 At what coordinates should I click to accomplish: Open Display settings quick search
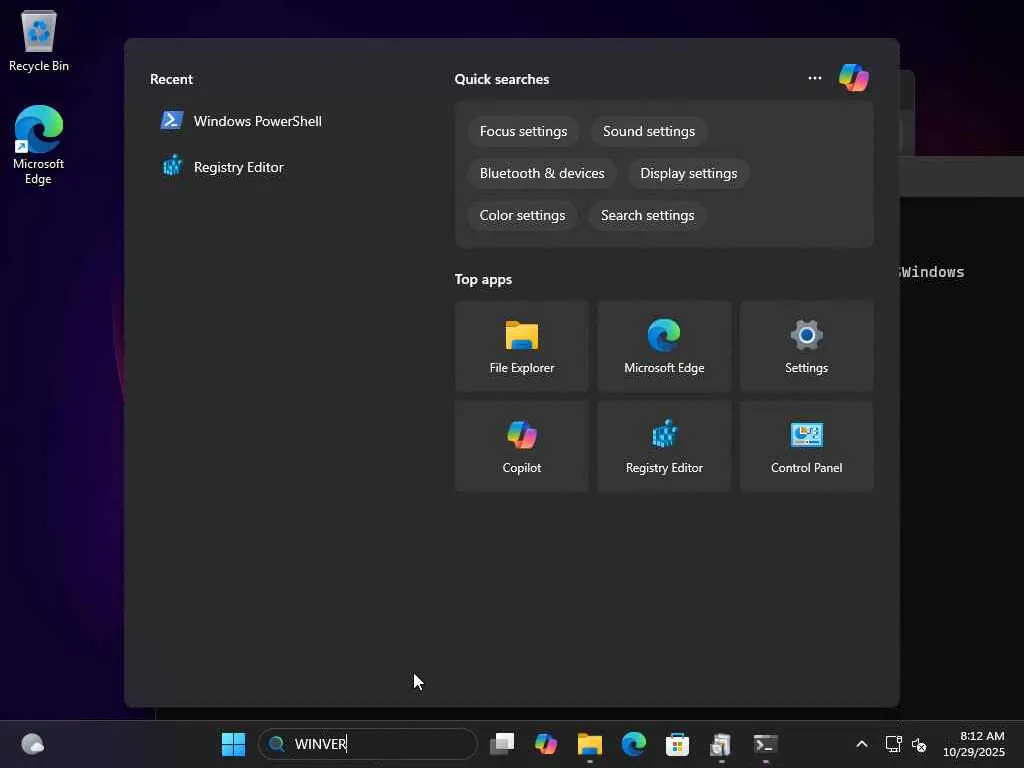point(688,173)
